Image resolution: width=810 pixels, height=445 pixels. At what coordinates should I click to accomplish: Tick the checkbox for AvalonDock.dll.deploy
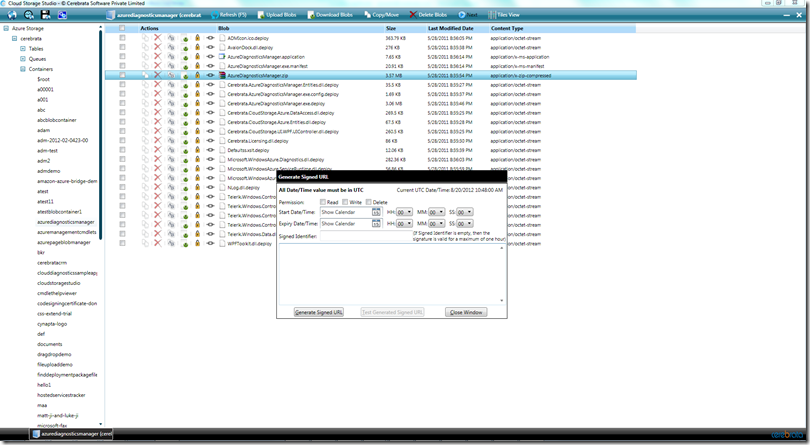click(x=122, y=47)
